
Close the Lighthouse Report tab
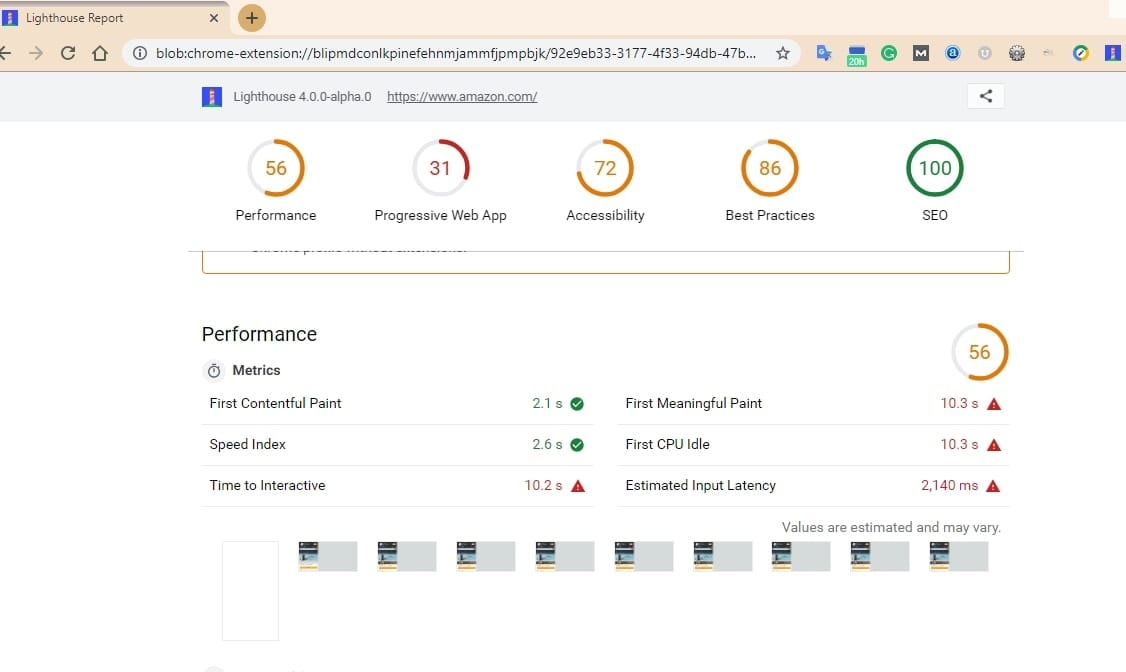tap(213, 18)
